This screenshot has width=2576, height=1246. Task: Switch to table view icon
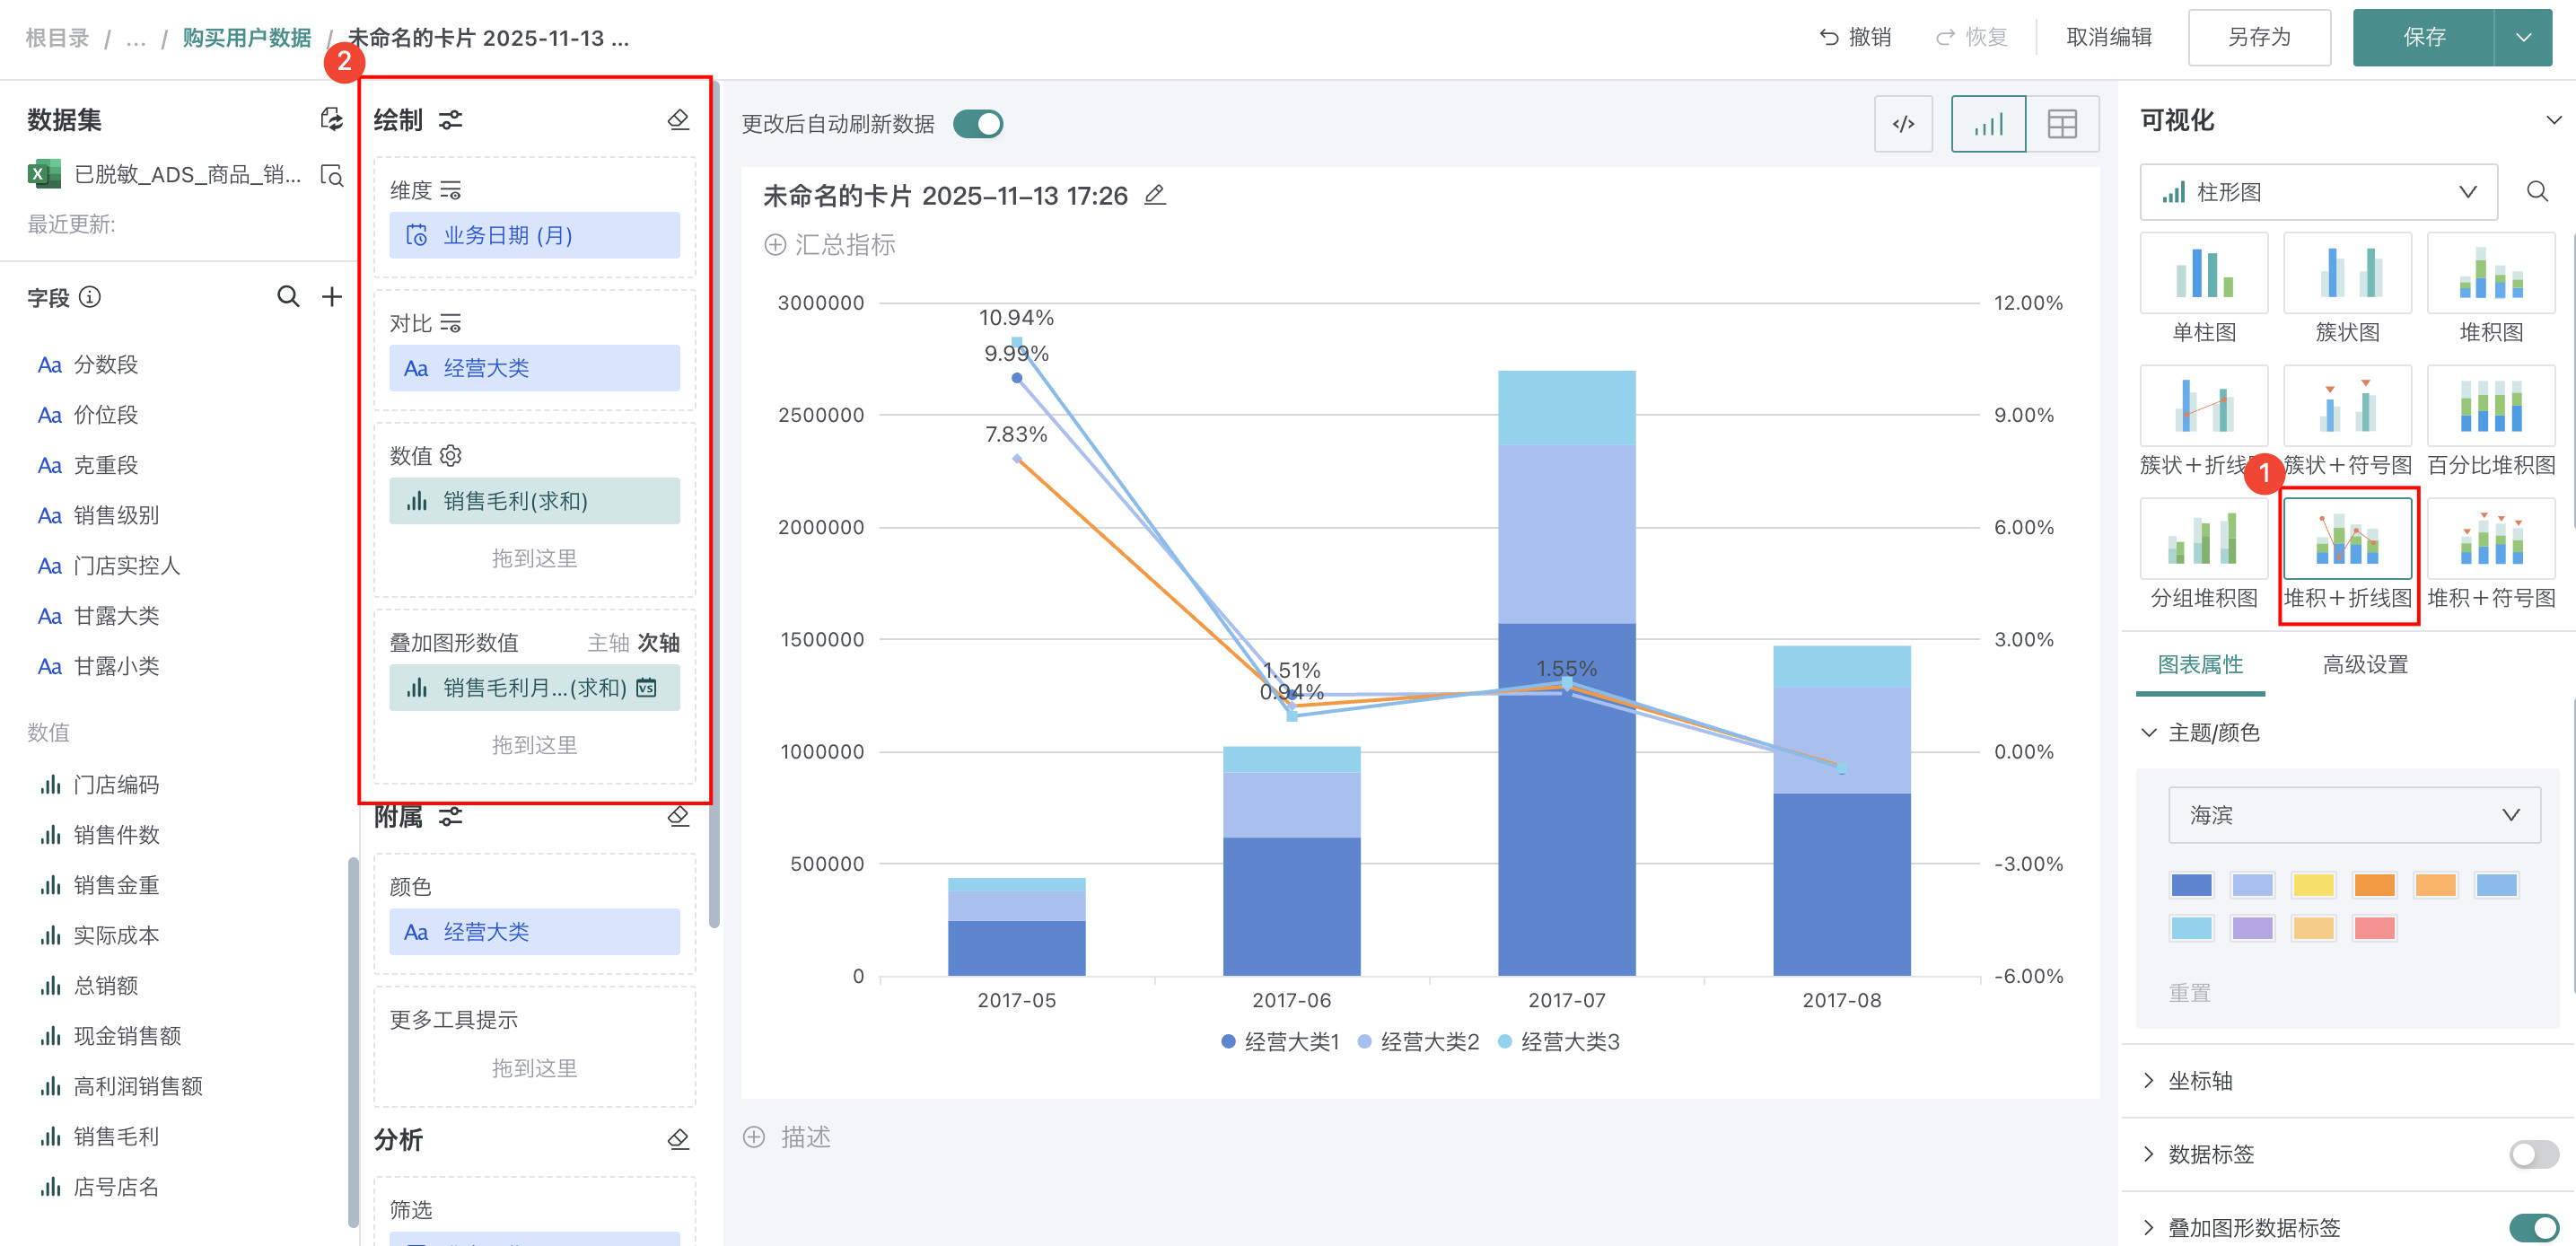pos(2062,124)
